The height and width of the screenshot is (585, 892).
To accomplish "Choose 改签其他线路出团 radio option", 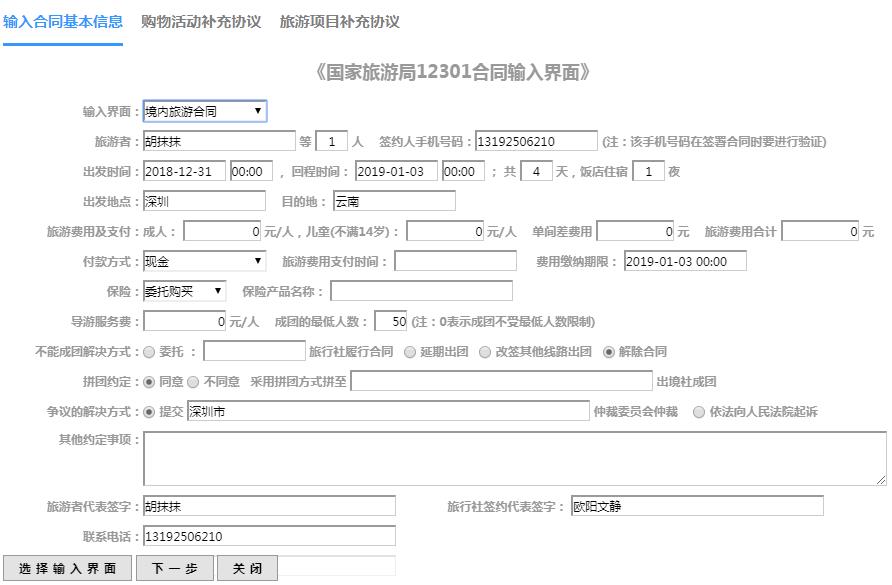I will tap(485, 352).
